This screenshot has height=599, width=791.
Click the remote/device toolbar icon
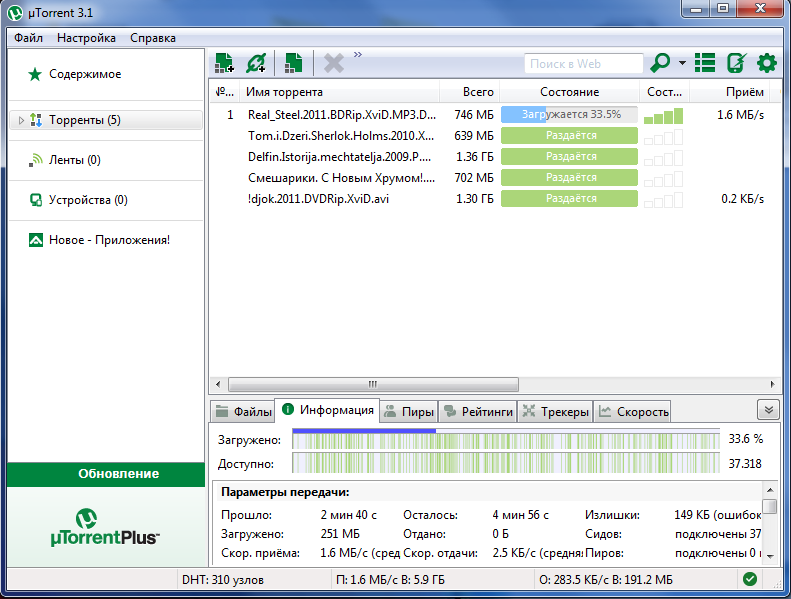[736, 63]
